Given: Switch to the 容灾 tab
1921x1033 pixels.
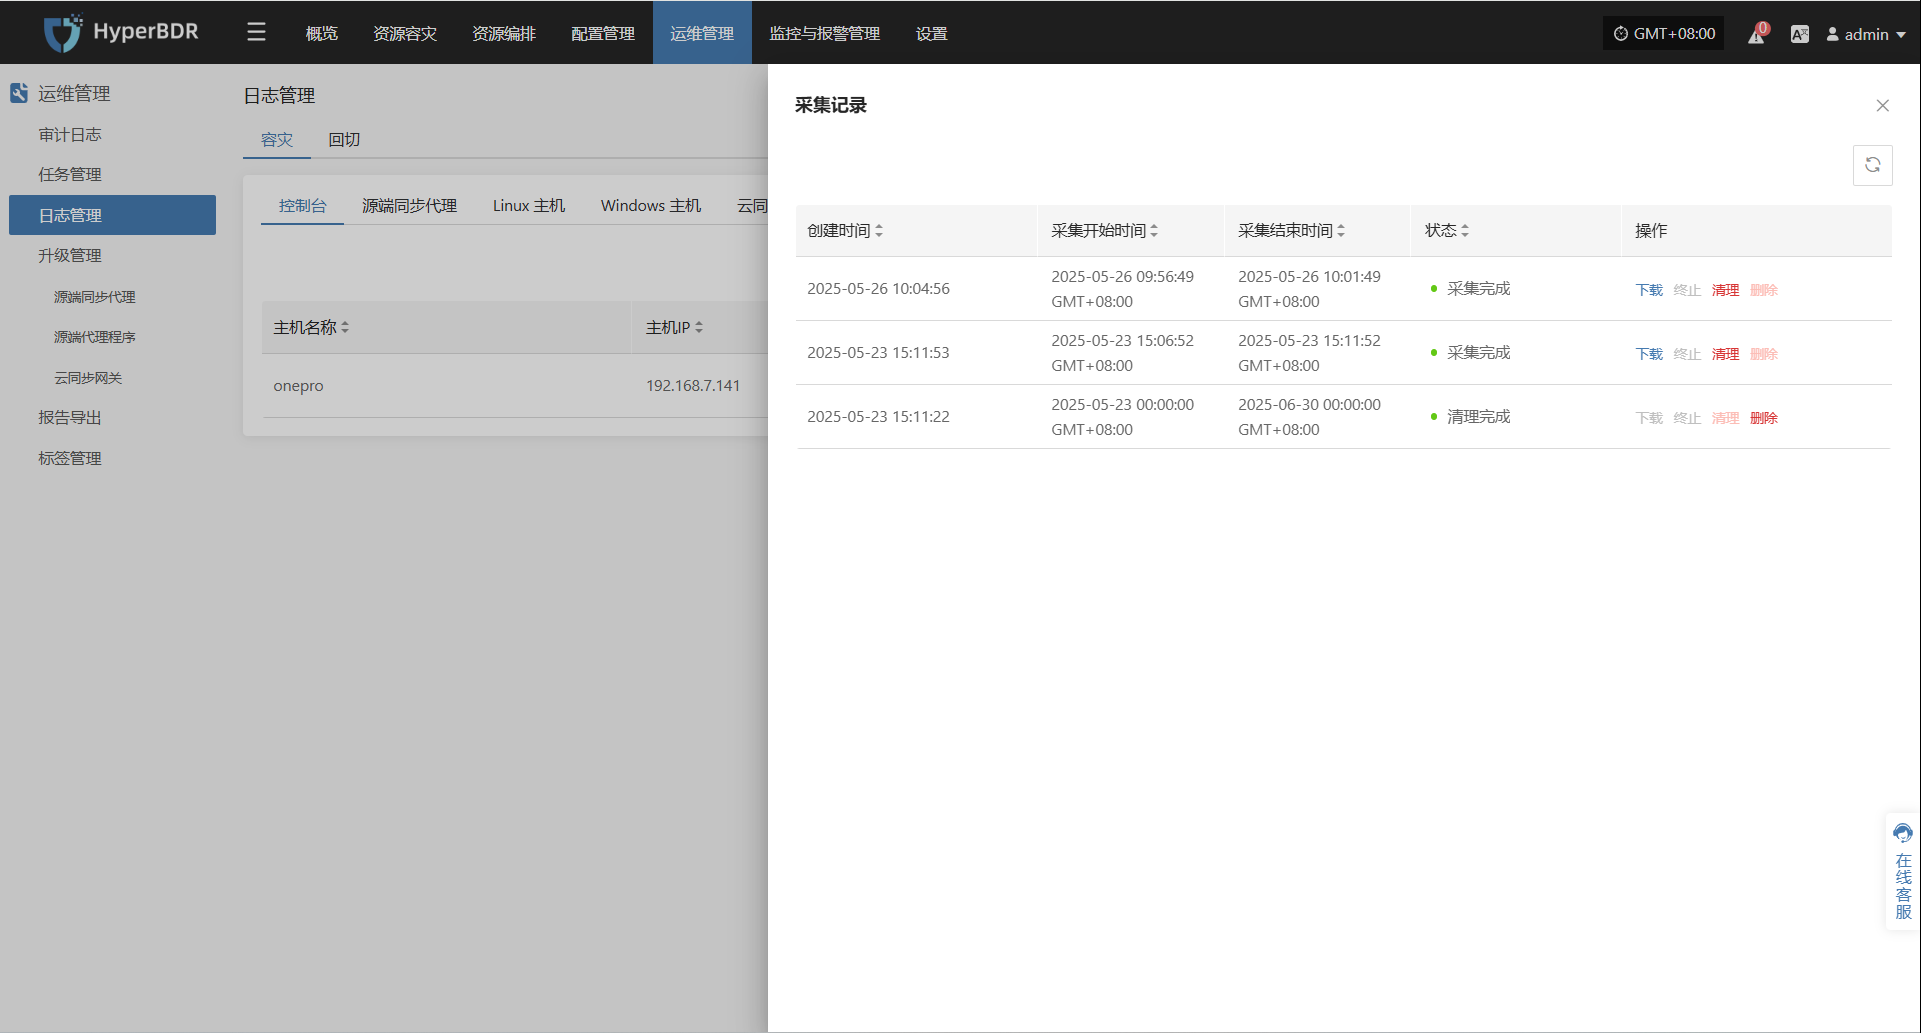Looking at the screenshot, I should click(277, 140).
